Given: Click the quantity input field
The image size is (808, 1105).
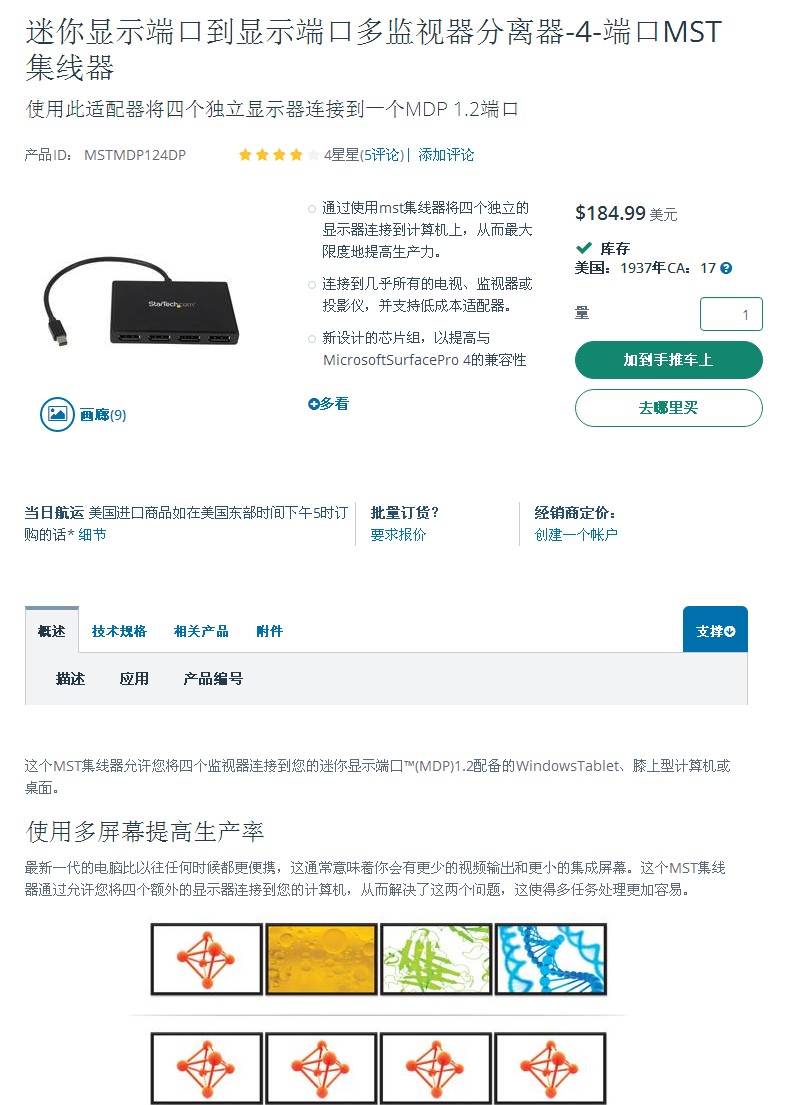Looking at the screenshot, I should click(731, 314).
